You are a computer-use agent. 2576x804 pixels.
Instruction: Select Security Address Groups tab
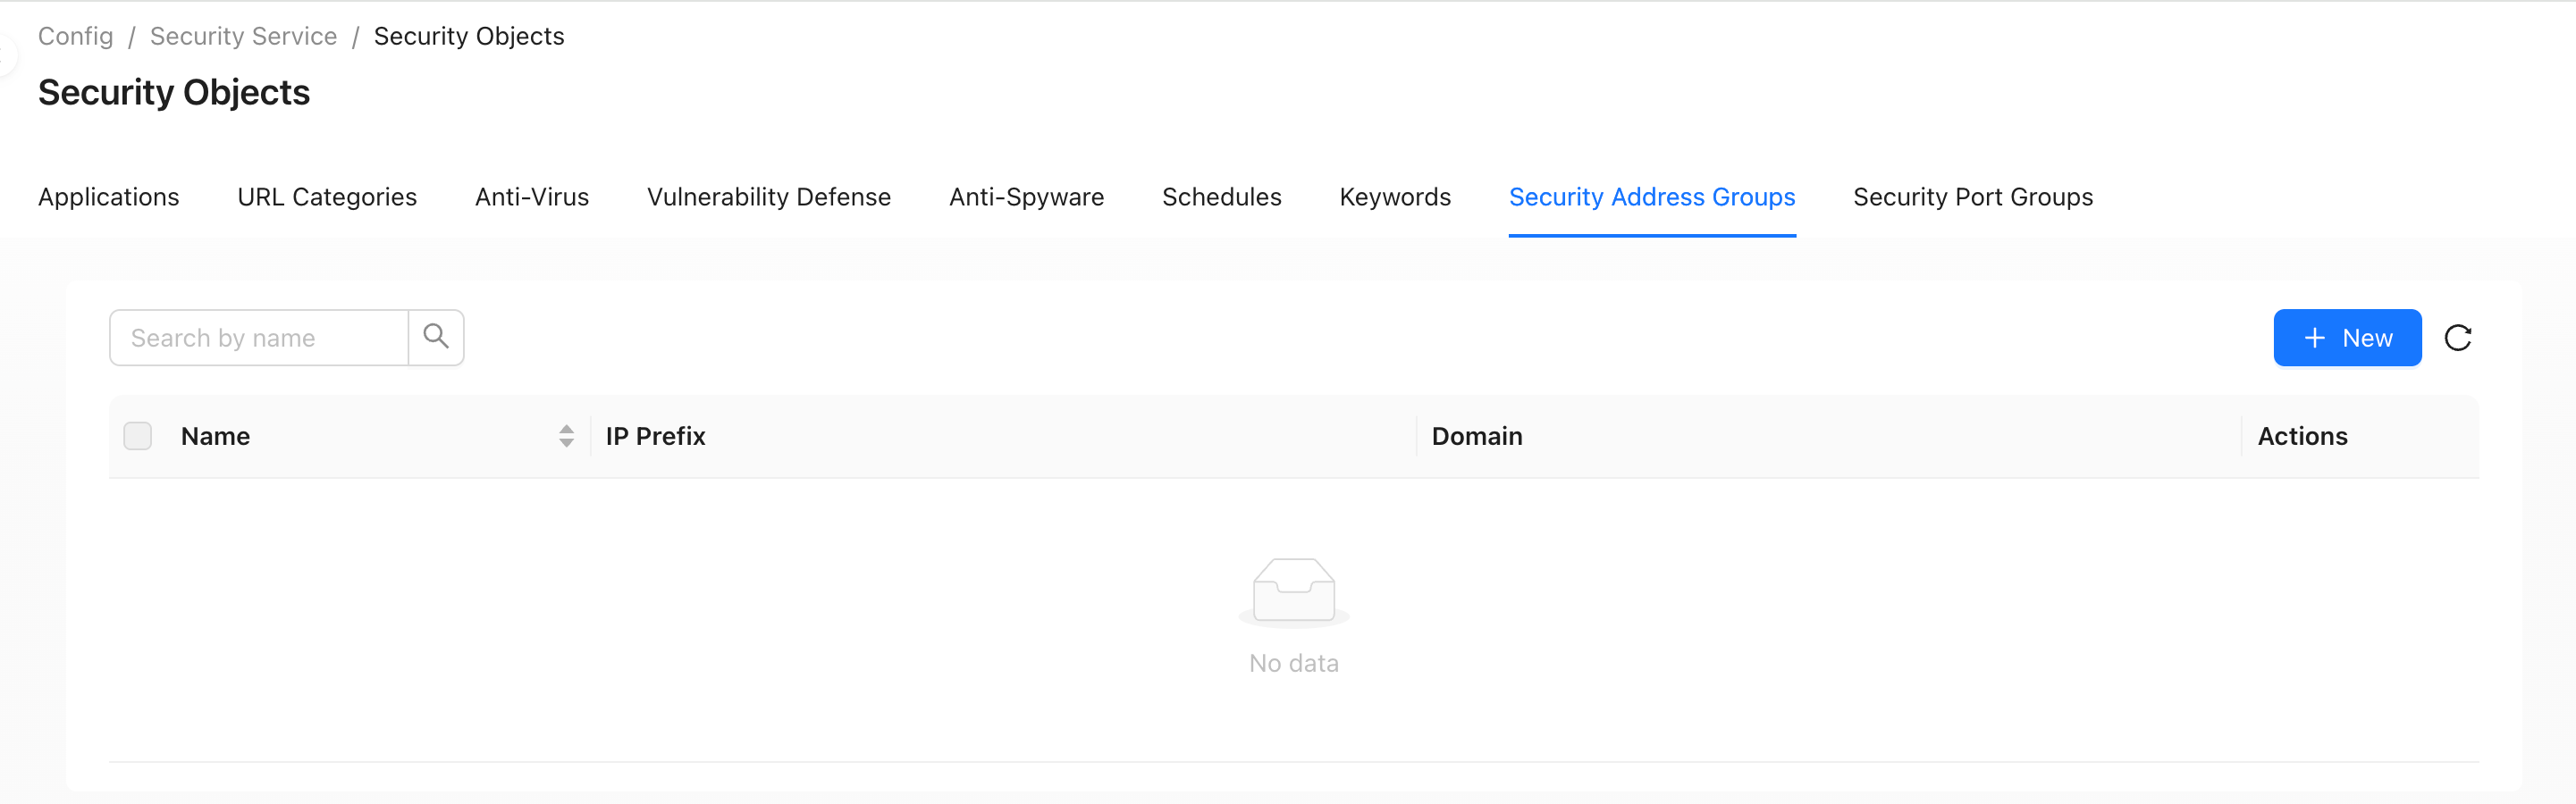[1652, 197]
